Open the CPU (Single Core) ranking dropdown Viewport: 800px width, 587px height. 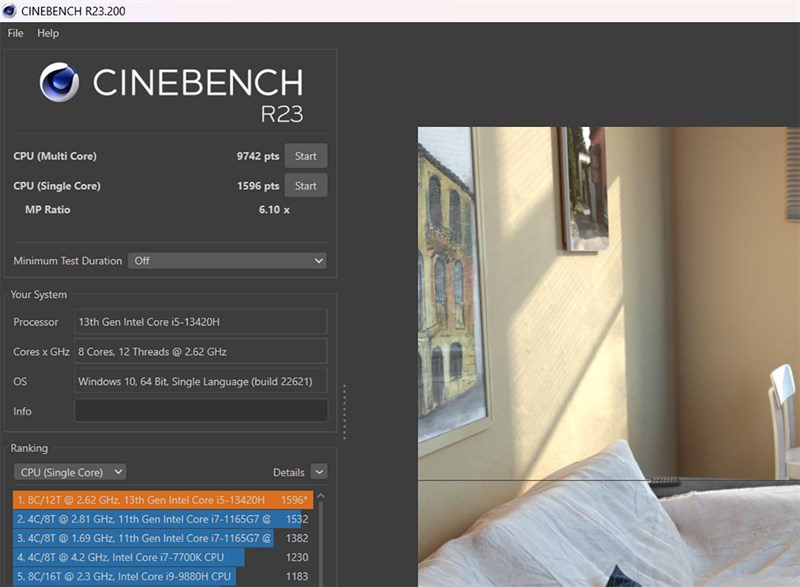click(69, 471)
